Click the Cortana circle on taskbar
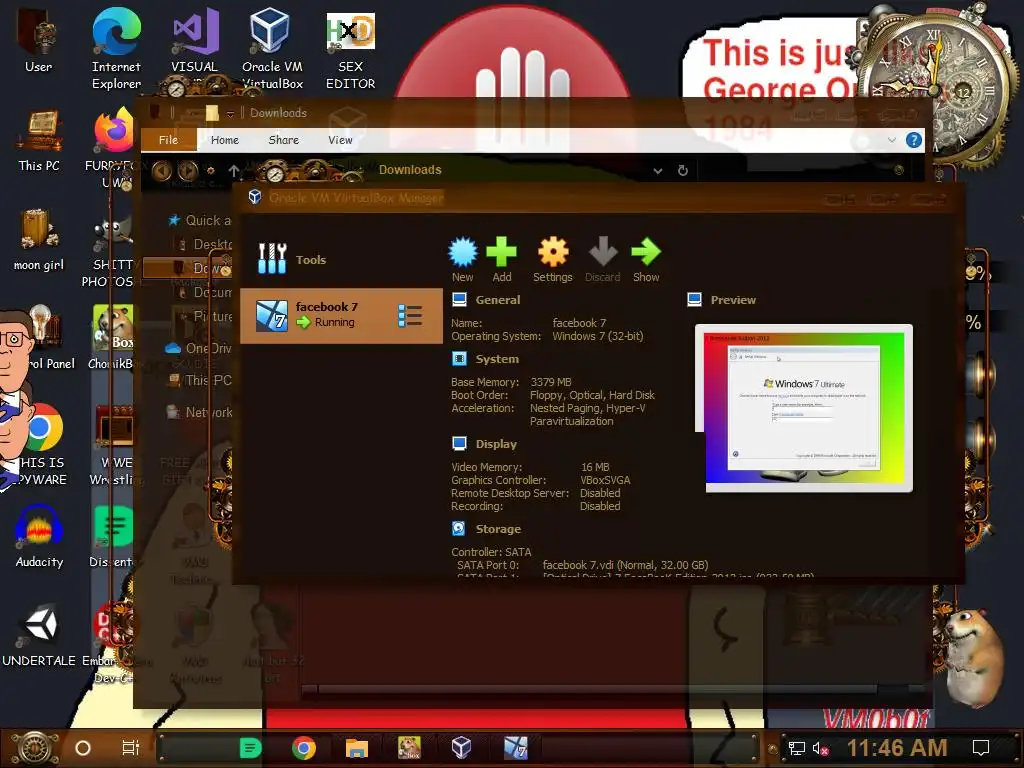Screen dimensions: 1024x768 click(83, 748)
